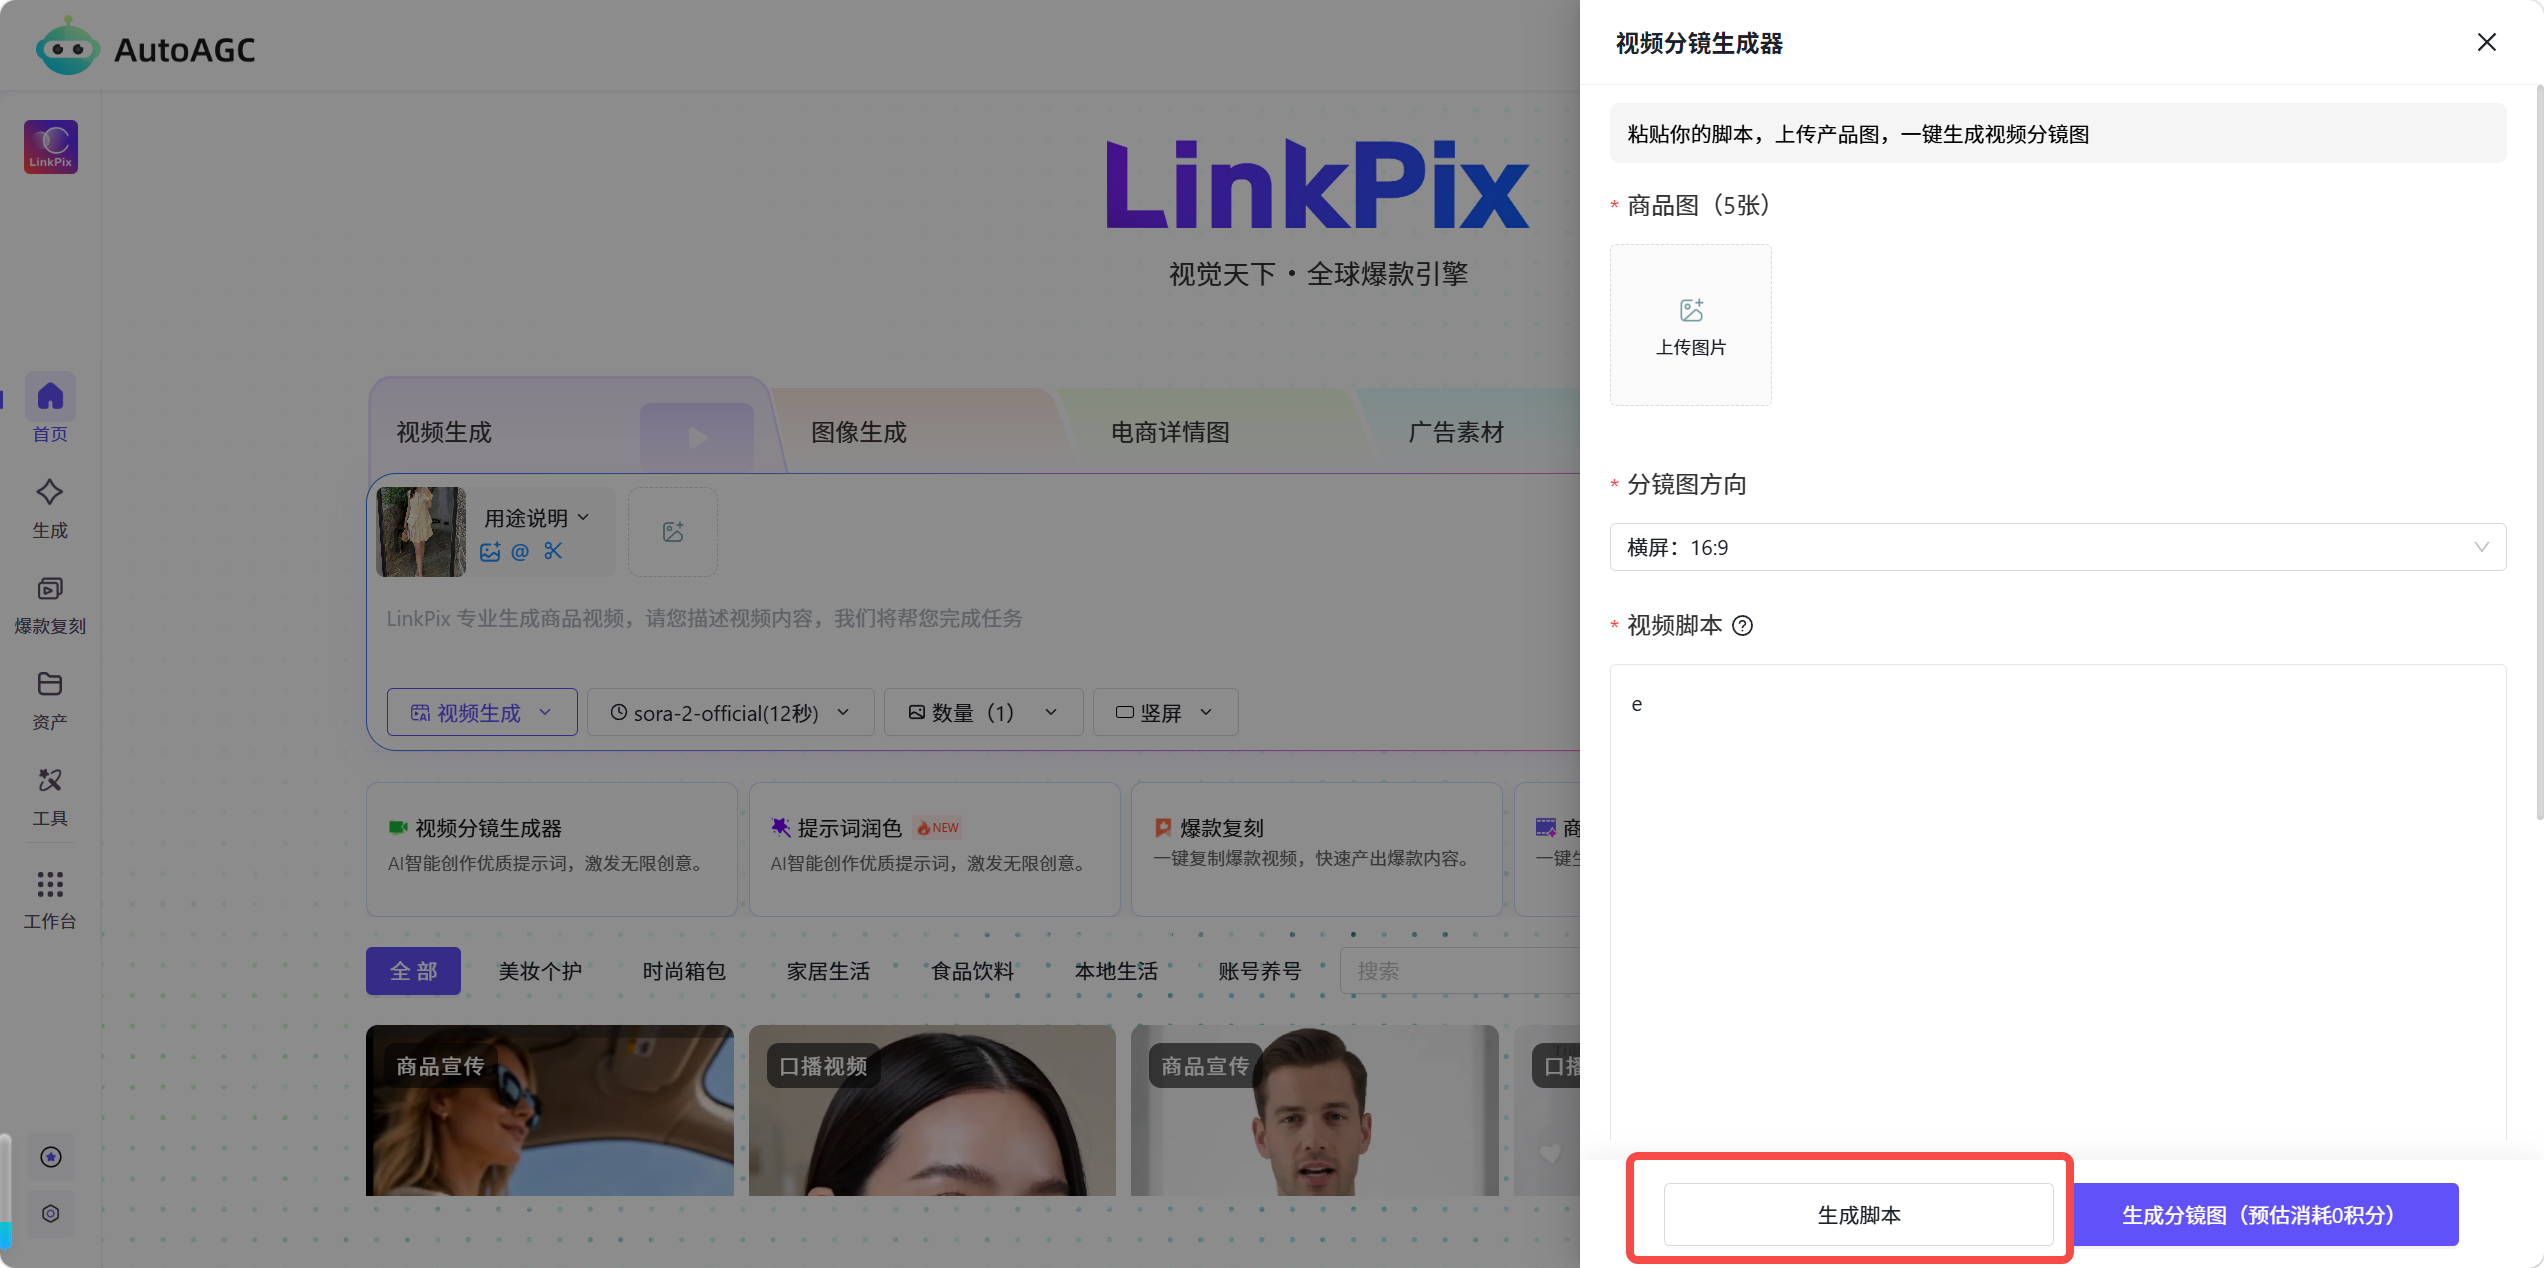This screenshot has height=1268, width=2544.
Task: Click the 生成脚本 button
Action: click(x=1858, y=1215)
